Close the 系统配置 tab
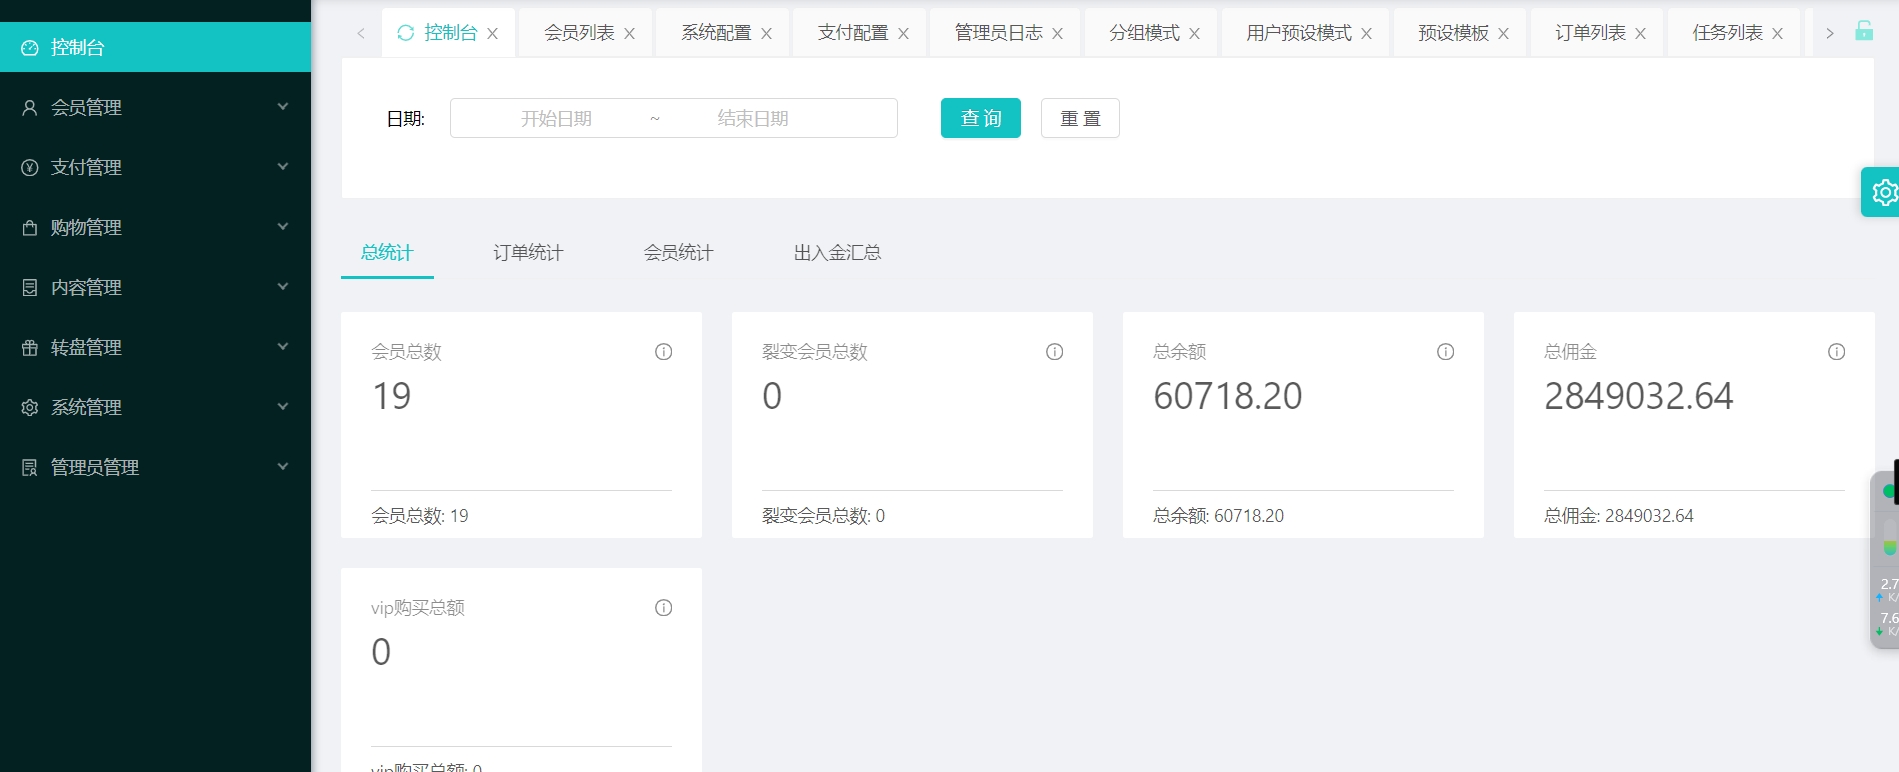 766,34
